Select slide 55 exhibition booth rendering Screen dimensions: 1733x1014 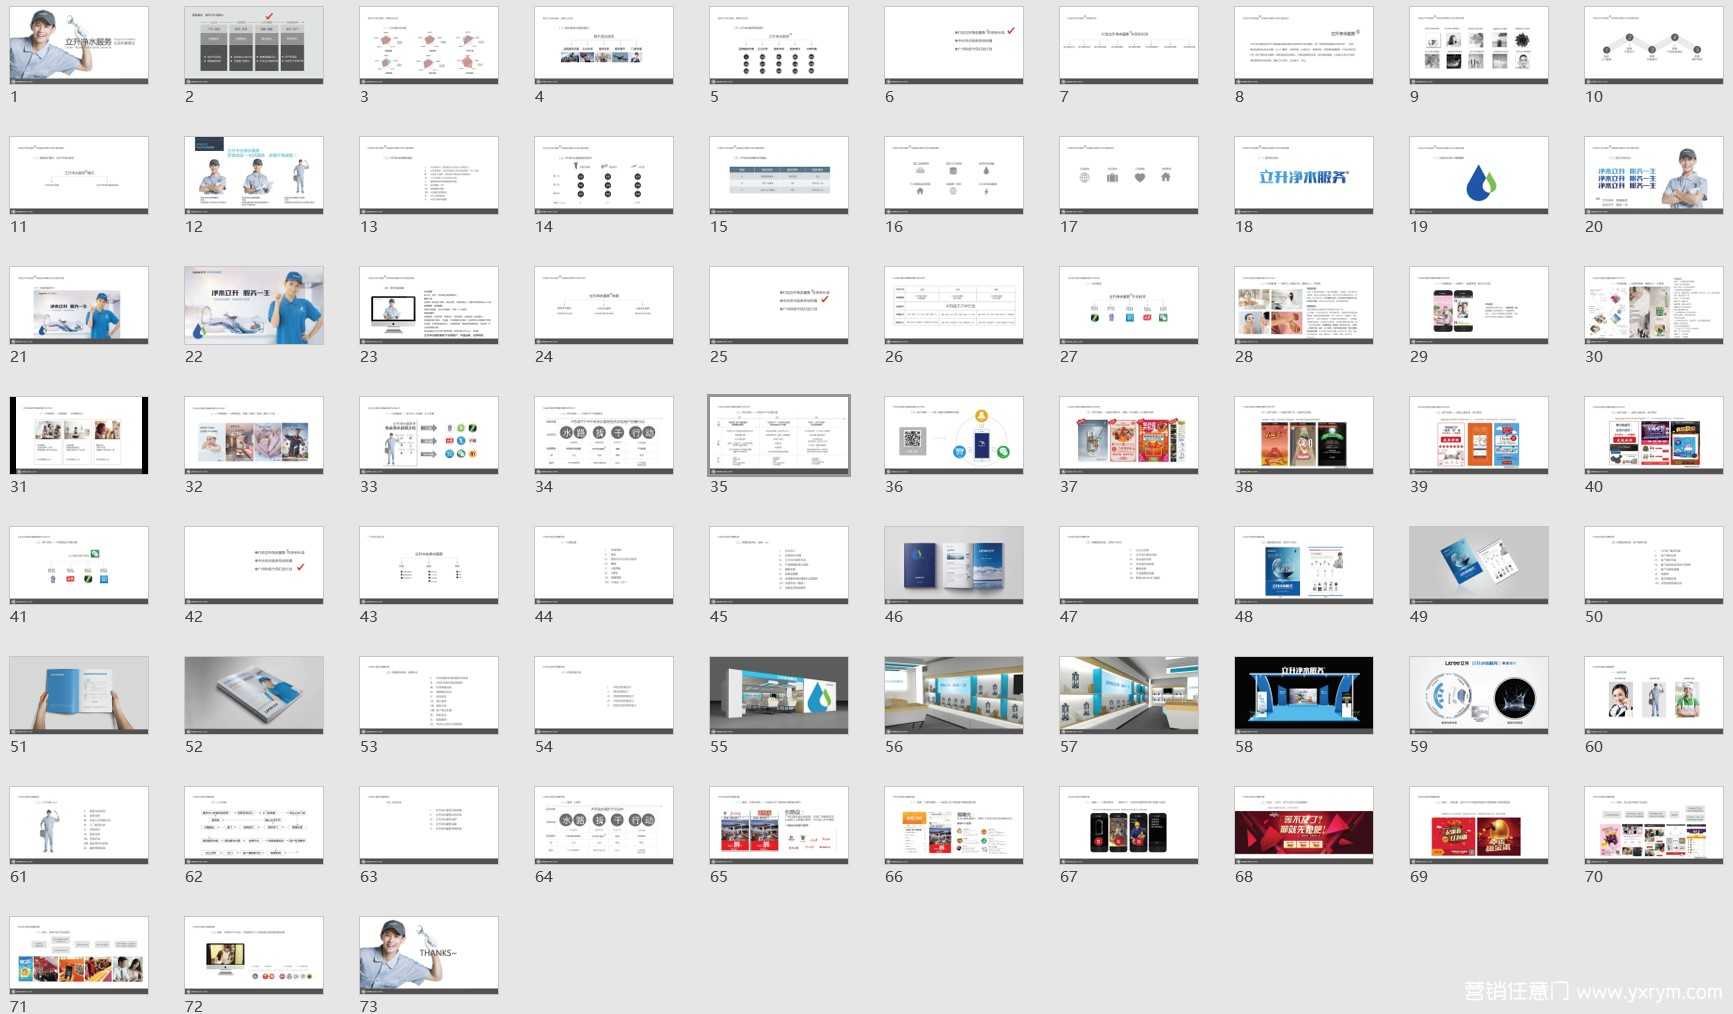(x=778, y=695)
